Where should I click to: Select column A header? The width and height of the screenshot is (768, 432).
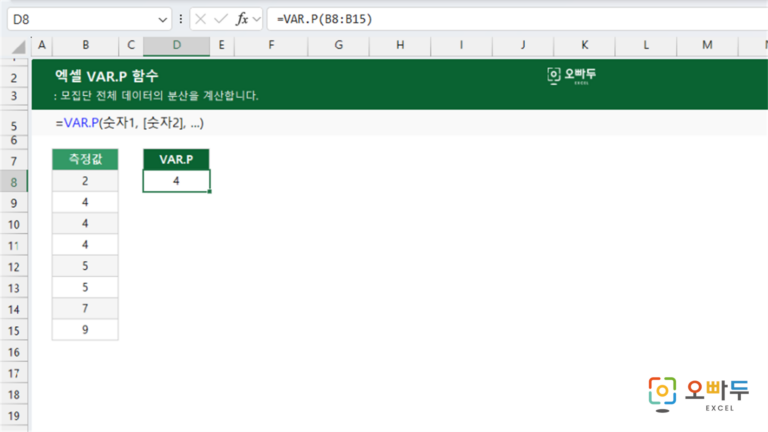click(x=42, y=45)
